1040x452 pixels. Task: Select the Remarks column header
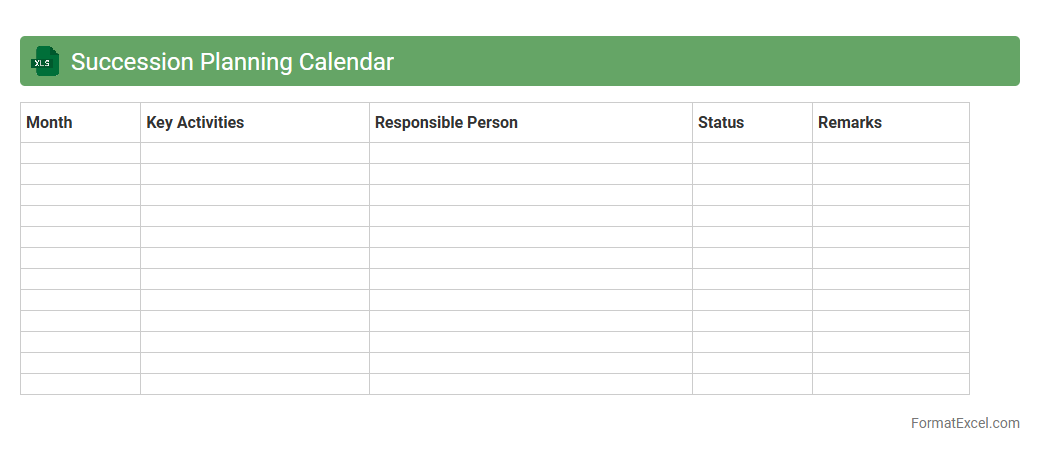(850, 123)
